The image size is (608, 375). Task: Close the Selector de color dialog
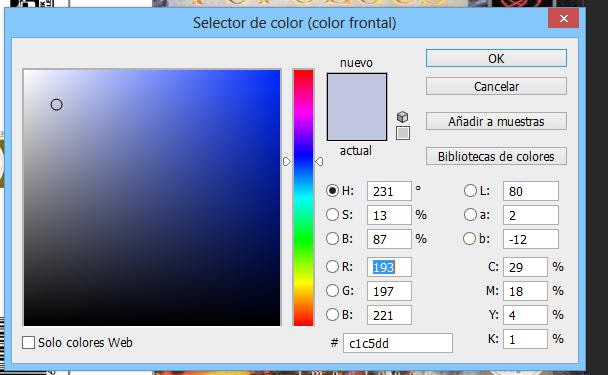563,18
